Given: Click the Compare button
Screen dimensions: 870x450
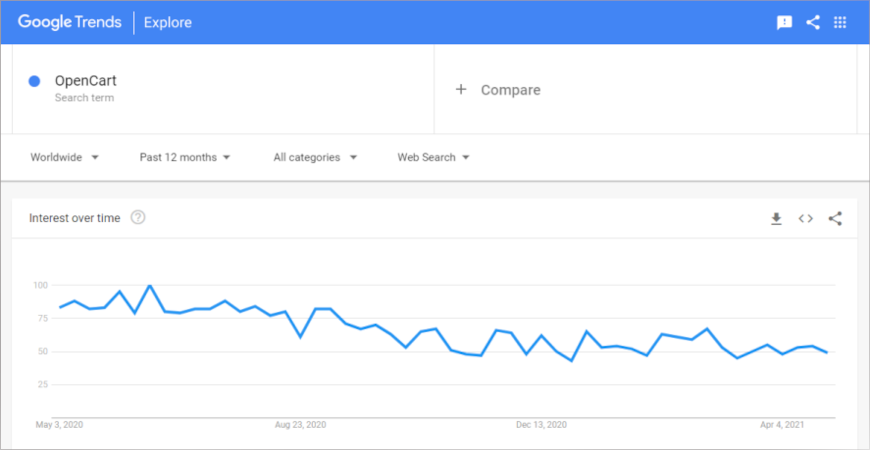Looking at the screenshot, I should [x=510, y=90].
